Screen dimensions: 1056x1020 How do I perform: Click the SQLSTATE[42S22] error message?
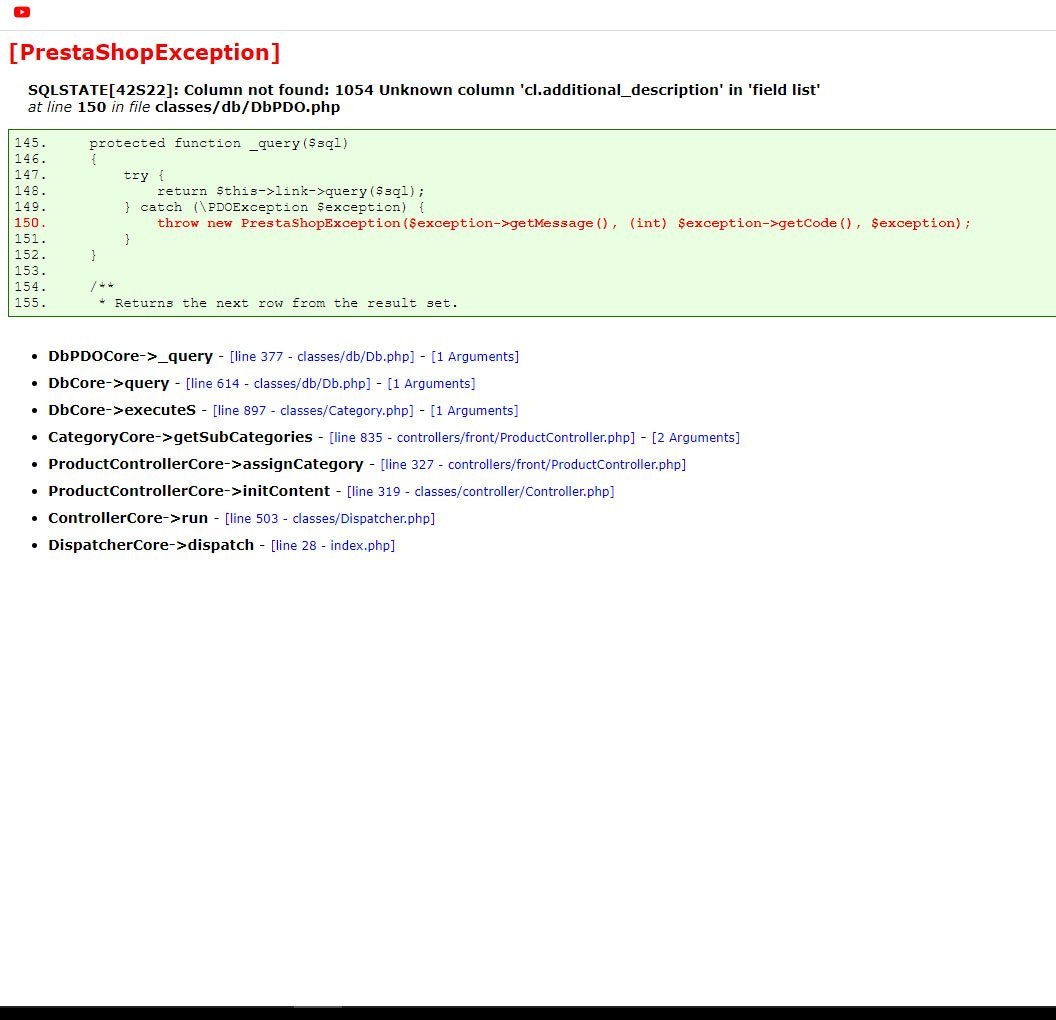[x=424, y=90]
